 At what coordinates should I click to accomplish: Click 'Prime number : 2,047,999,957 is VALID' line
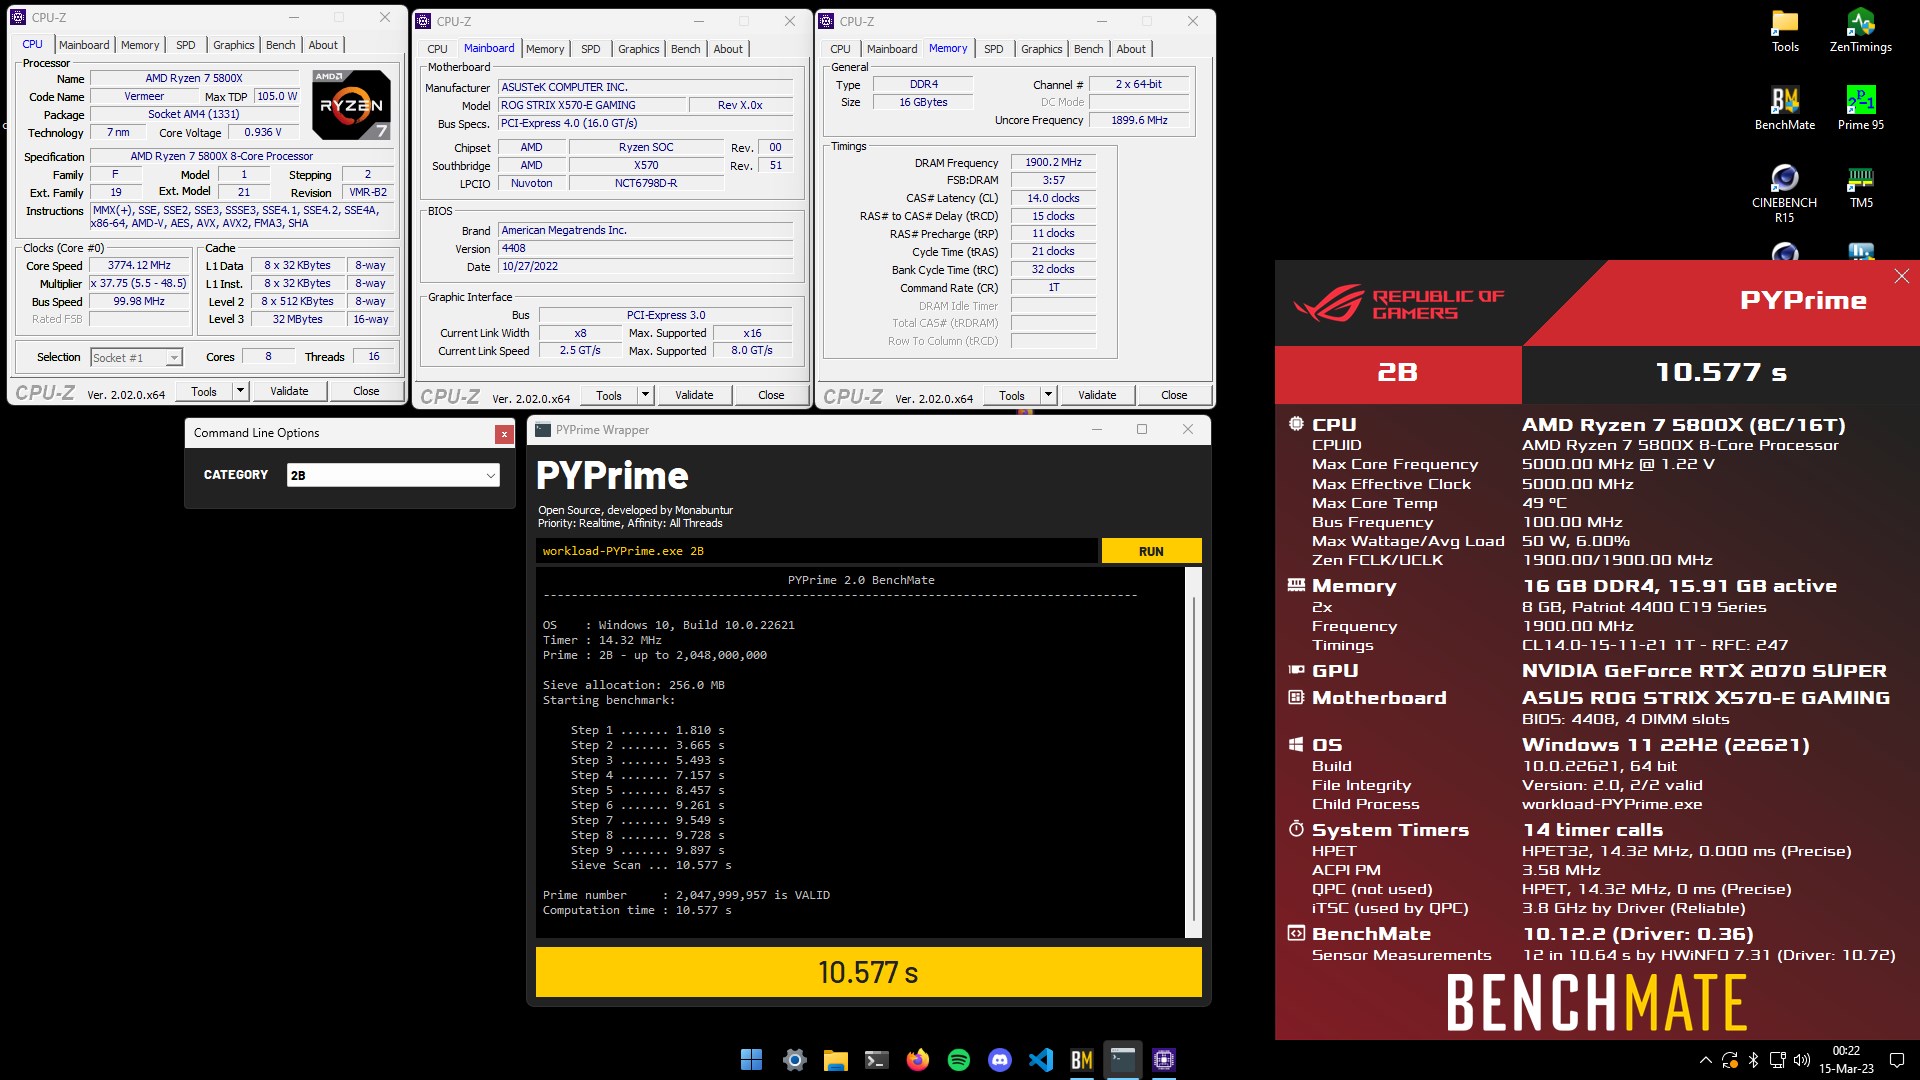pos(686,895)
